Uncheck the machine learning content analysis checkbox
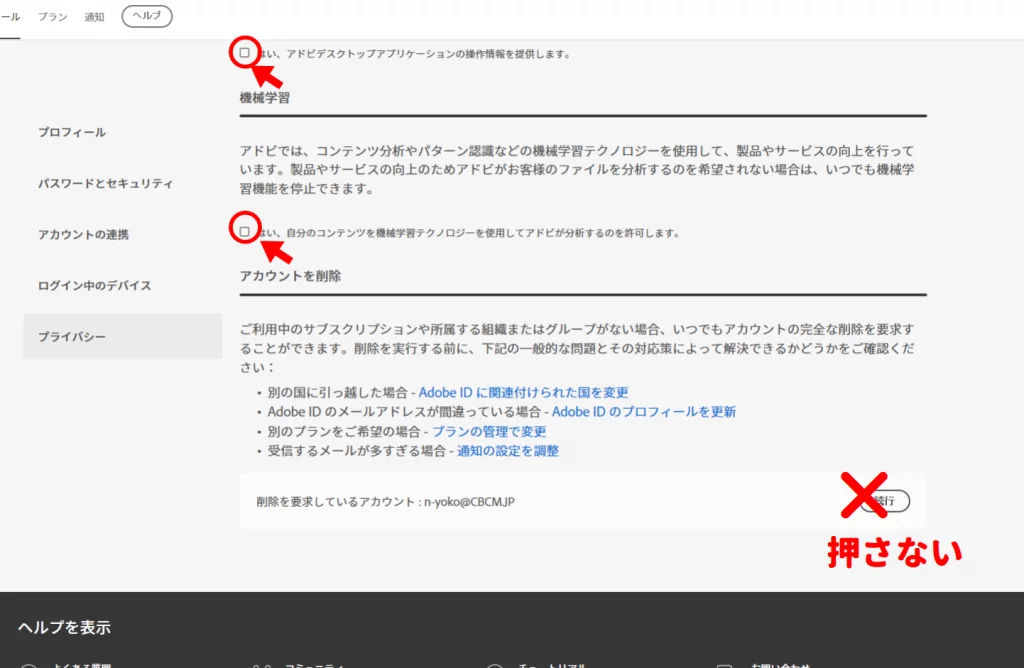1024x668 pixels. [245, 232]
